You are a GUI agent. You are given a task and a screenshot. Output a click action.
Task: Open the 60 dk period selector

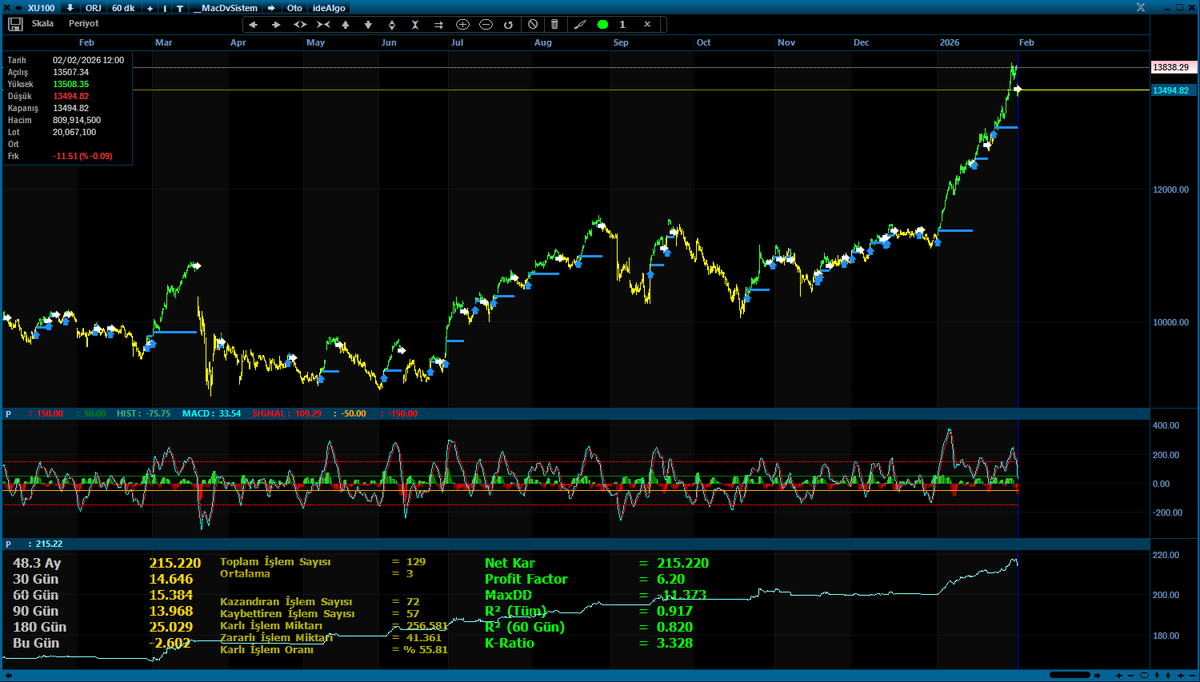[x=124, y=8]
